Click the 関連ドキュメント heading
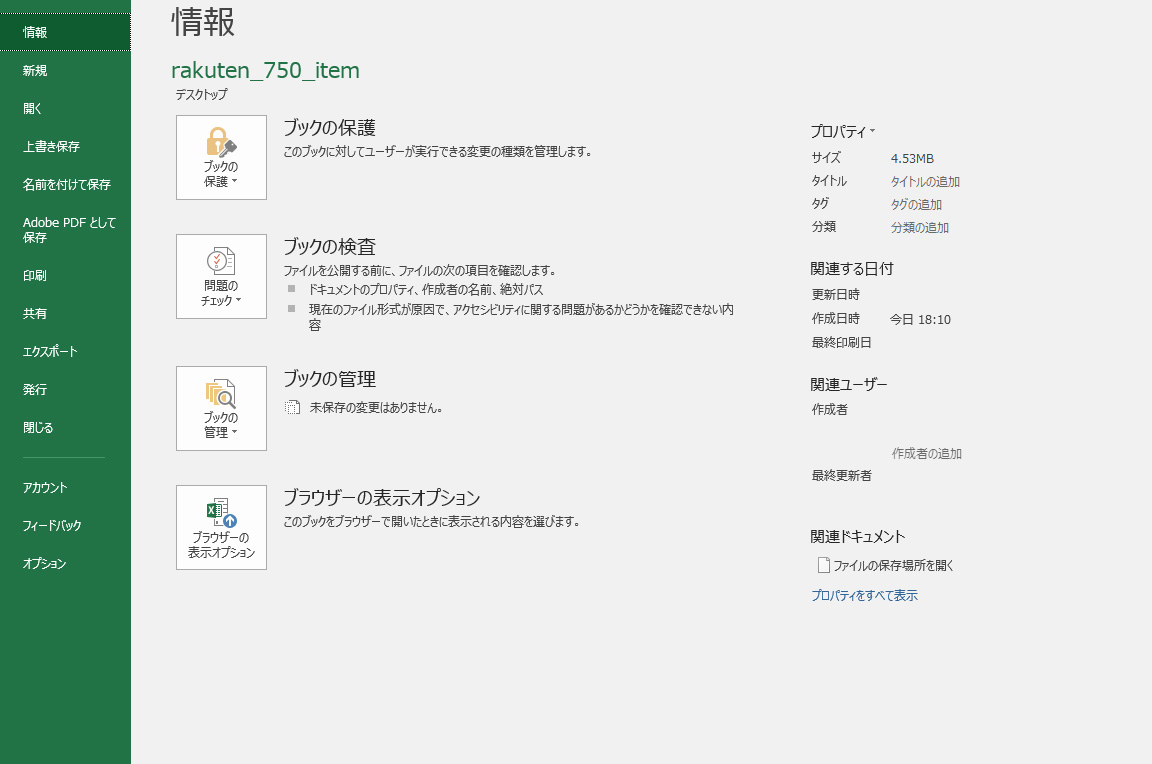 point(858,537)
